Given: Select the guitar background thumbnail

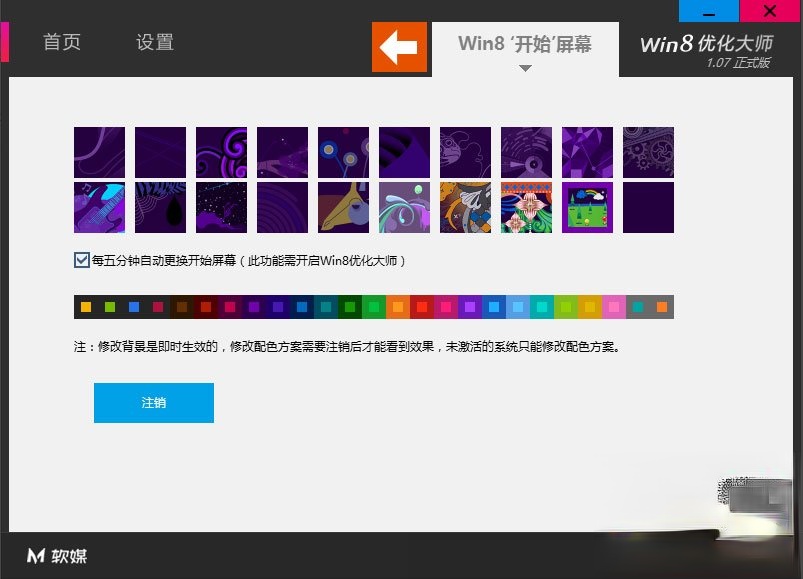Looking at the screenshot, I should click(x=99, y=206).
